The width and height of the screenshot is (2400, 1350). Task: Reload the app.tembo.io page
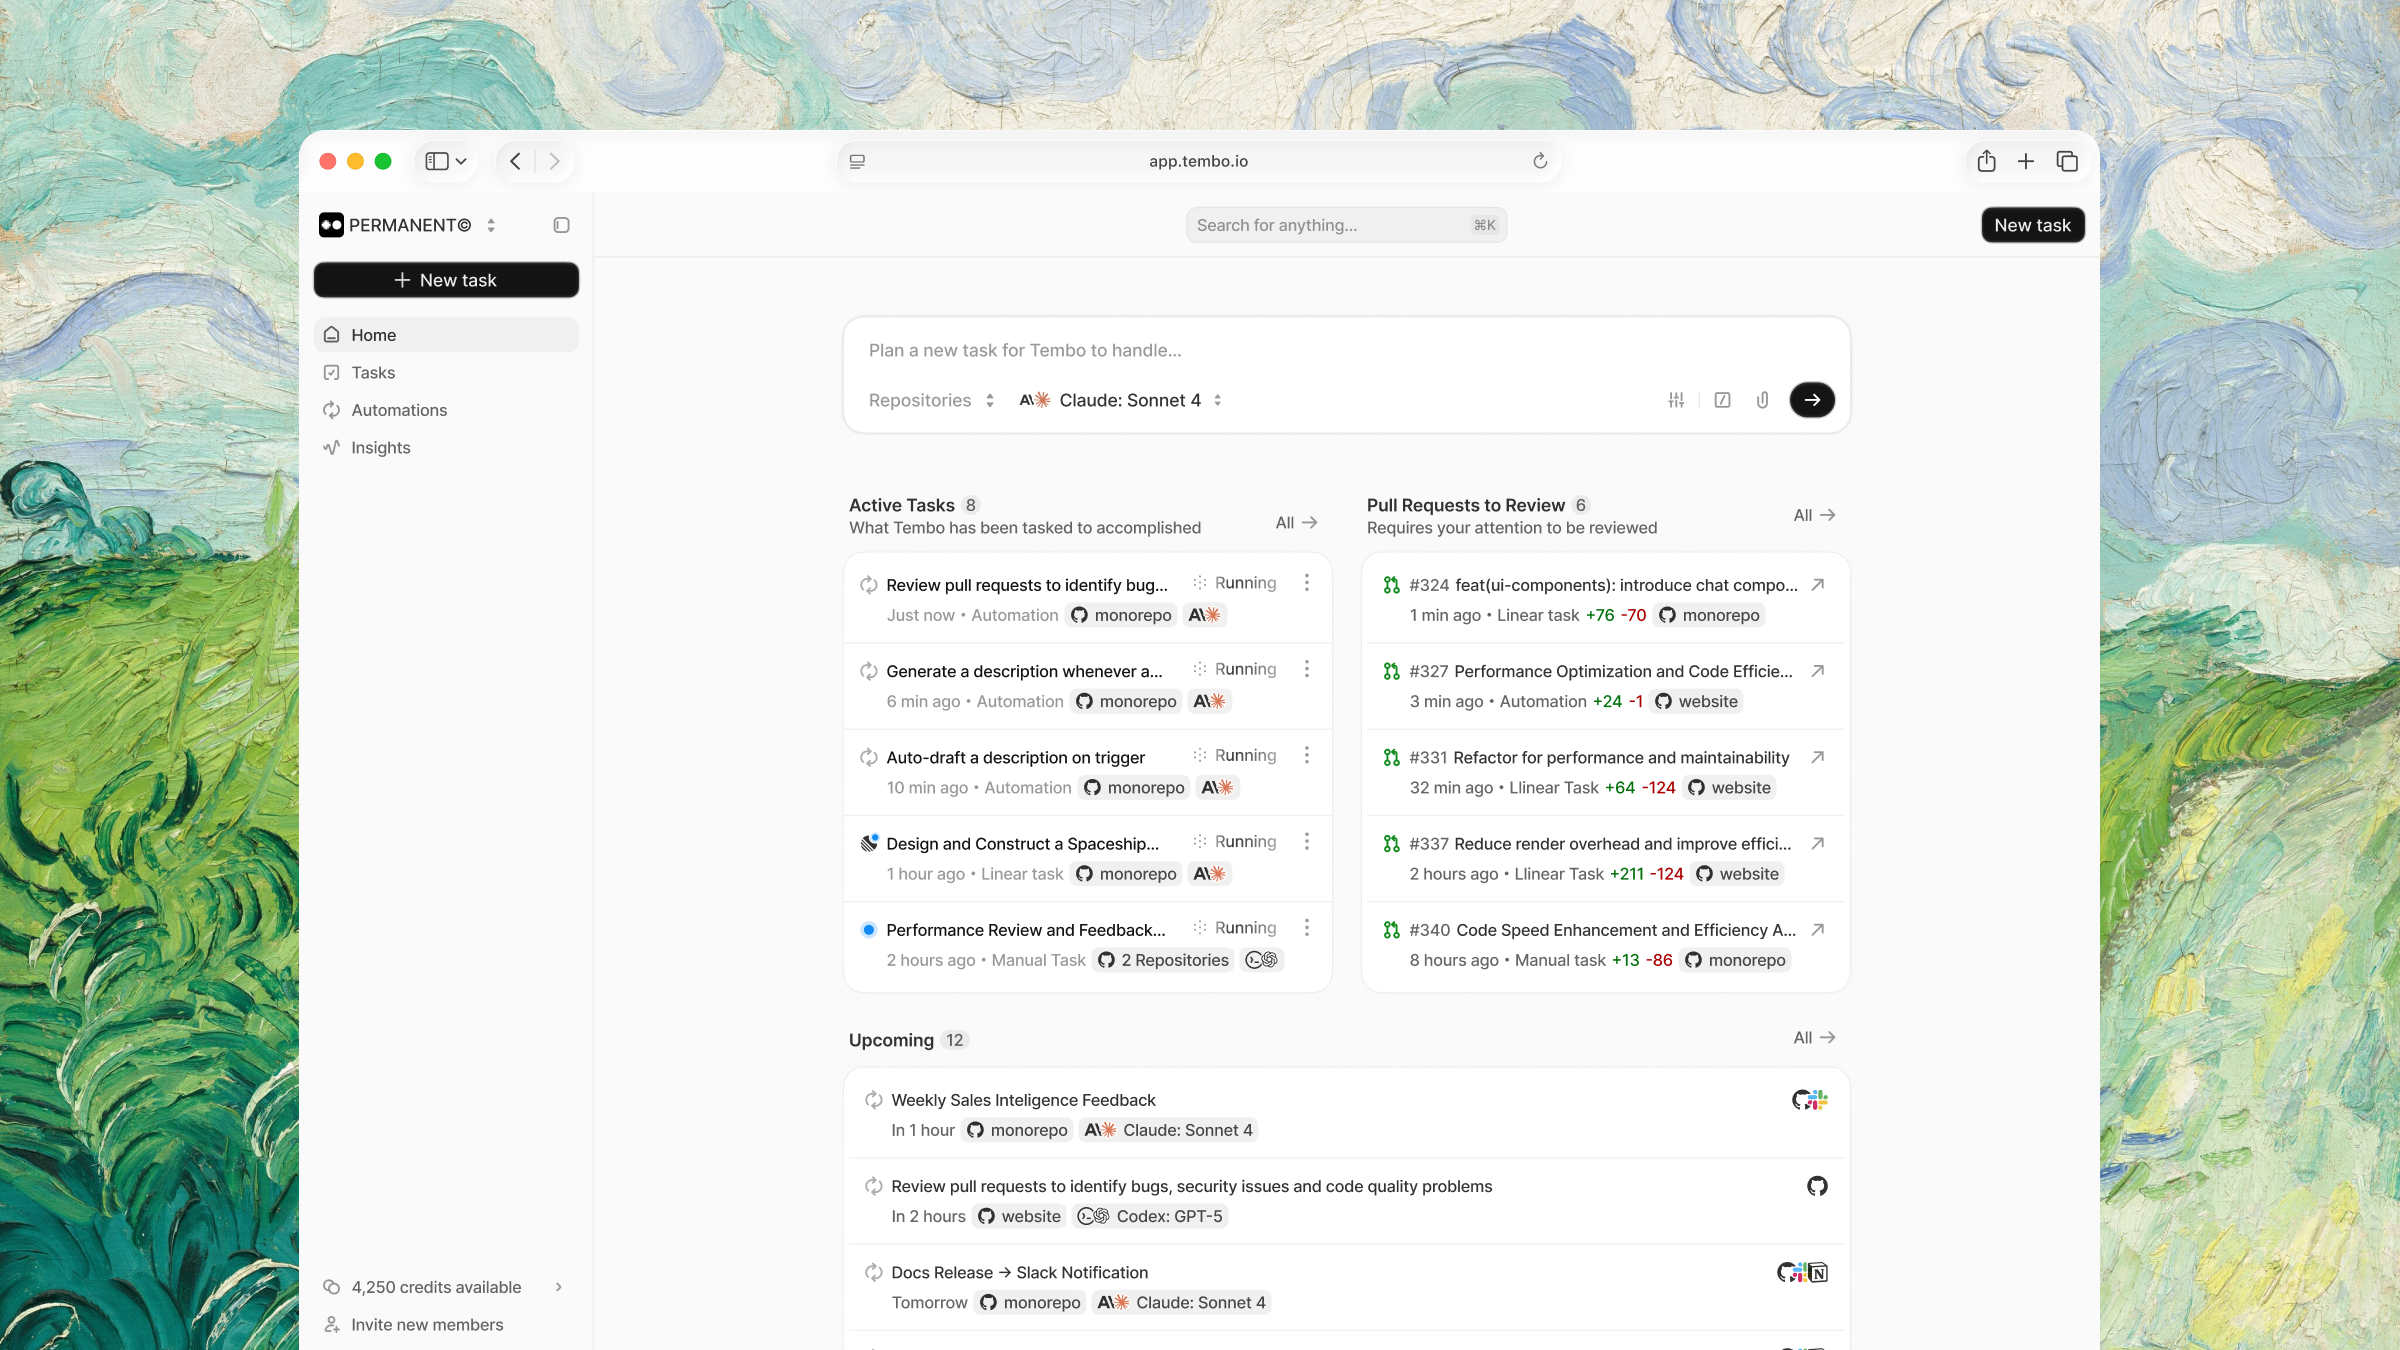[1539, 161]
